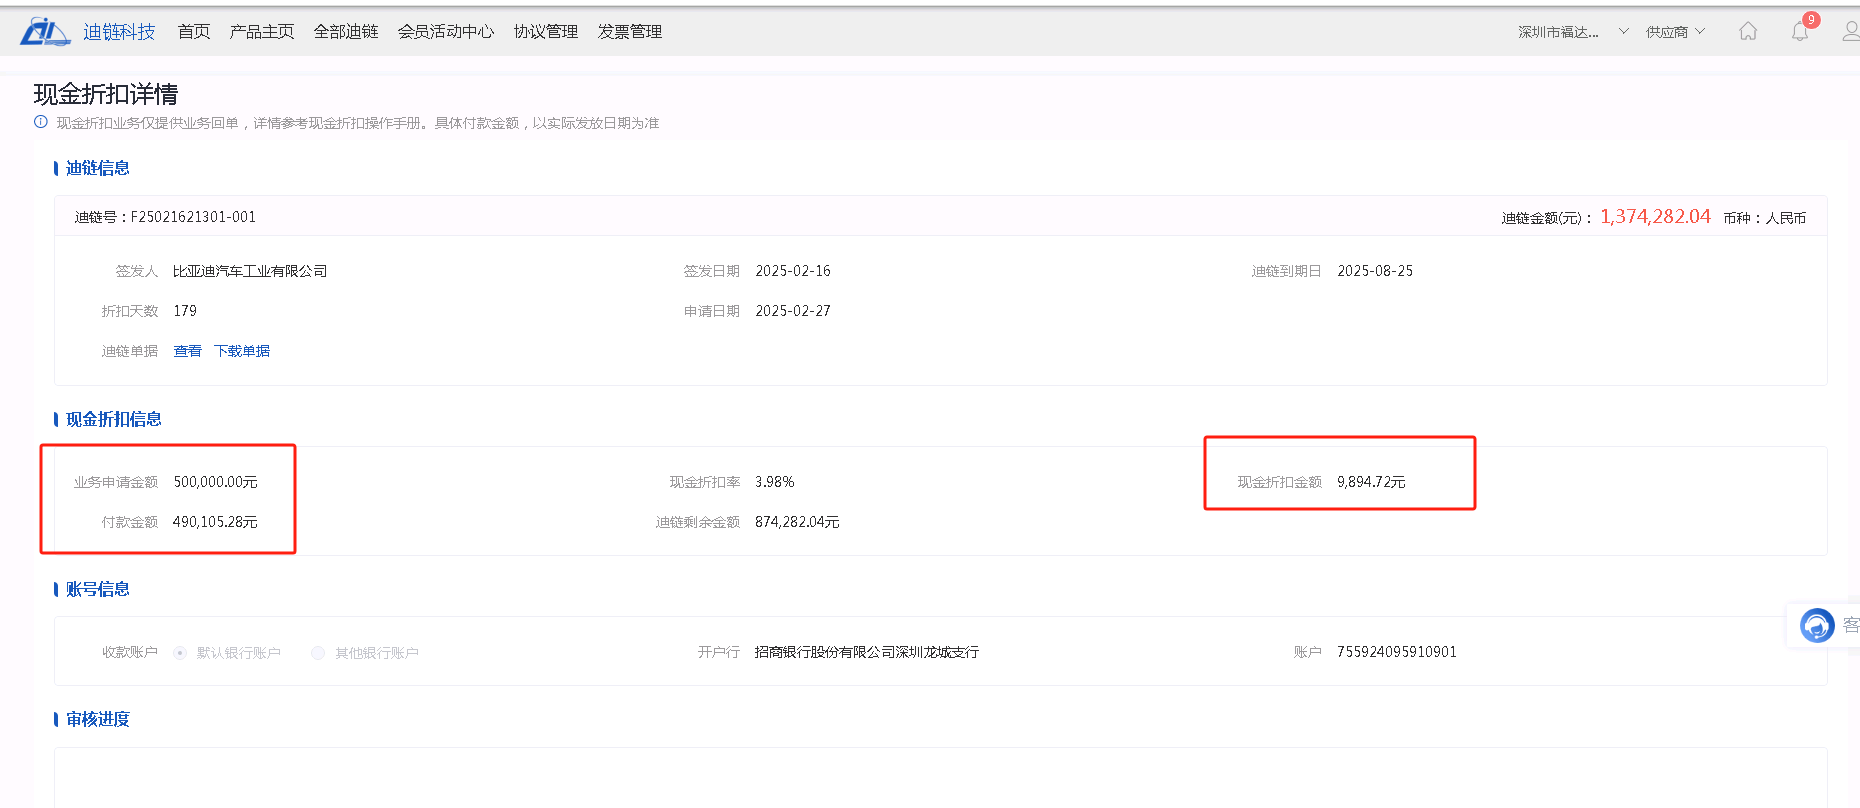1860x808 pixels.
Task: Click the 业务申请金额 500,000.00元 value
Action: [x=215, y=482]
